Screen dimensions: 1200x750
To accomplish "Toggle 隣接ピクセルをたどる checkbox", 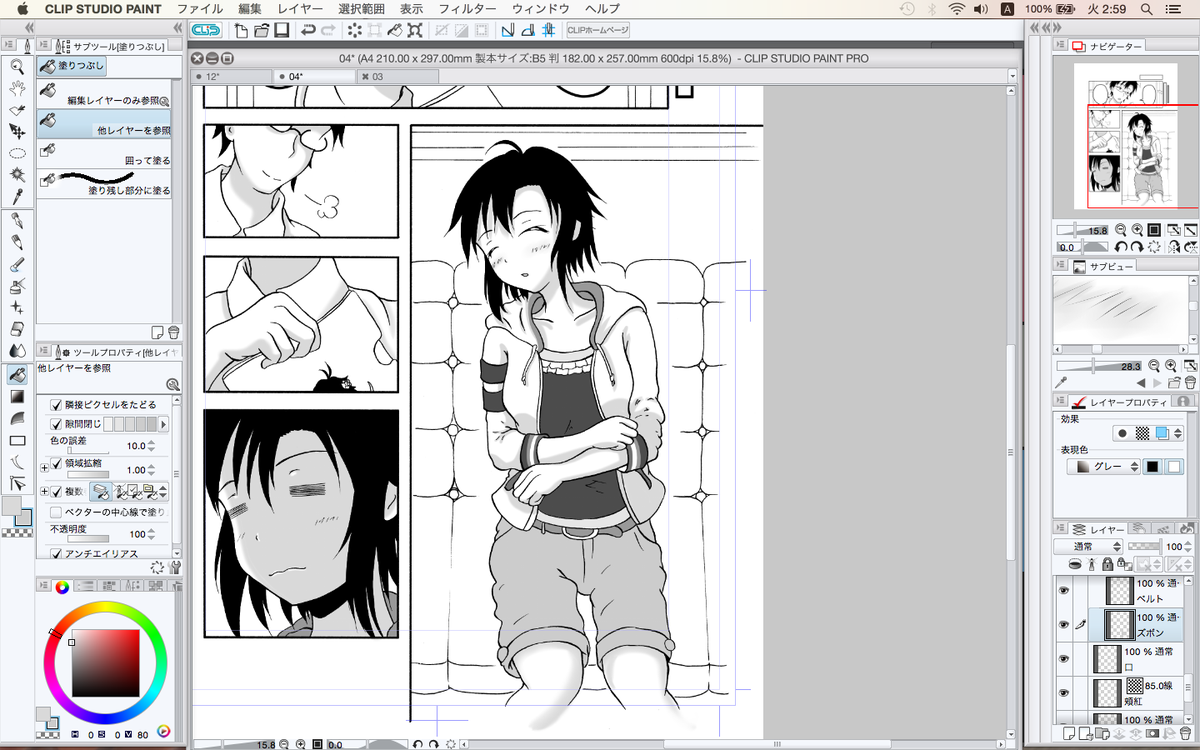I will (x=56, y=405).
